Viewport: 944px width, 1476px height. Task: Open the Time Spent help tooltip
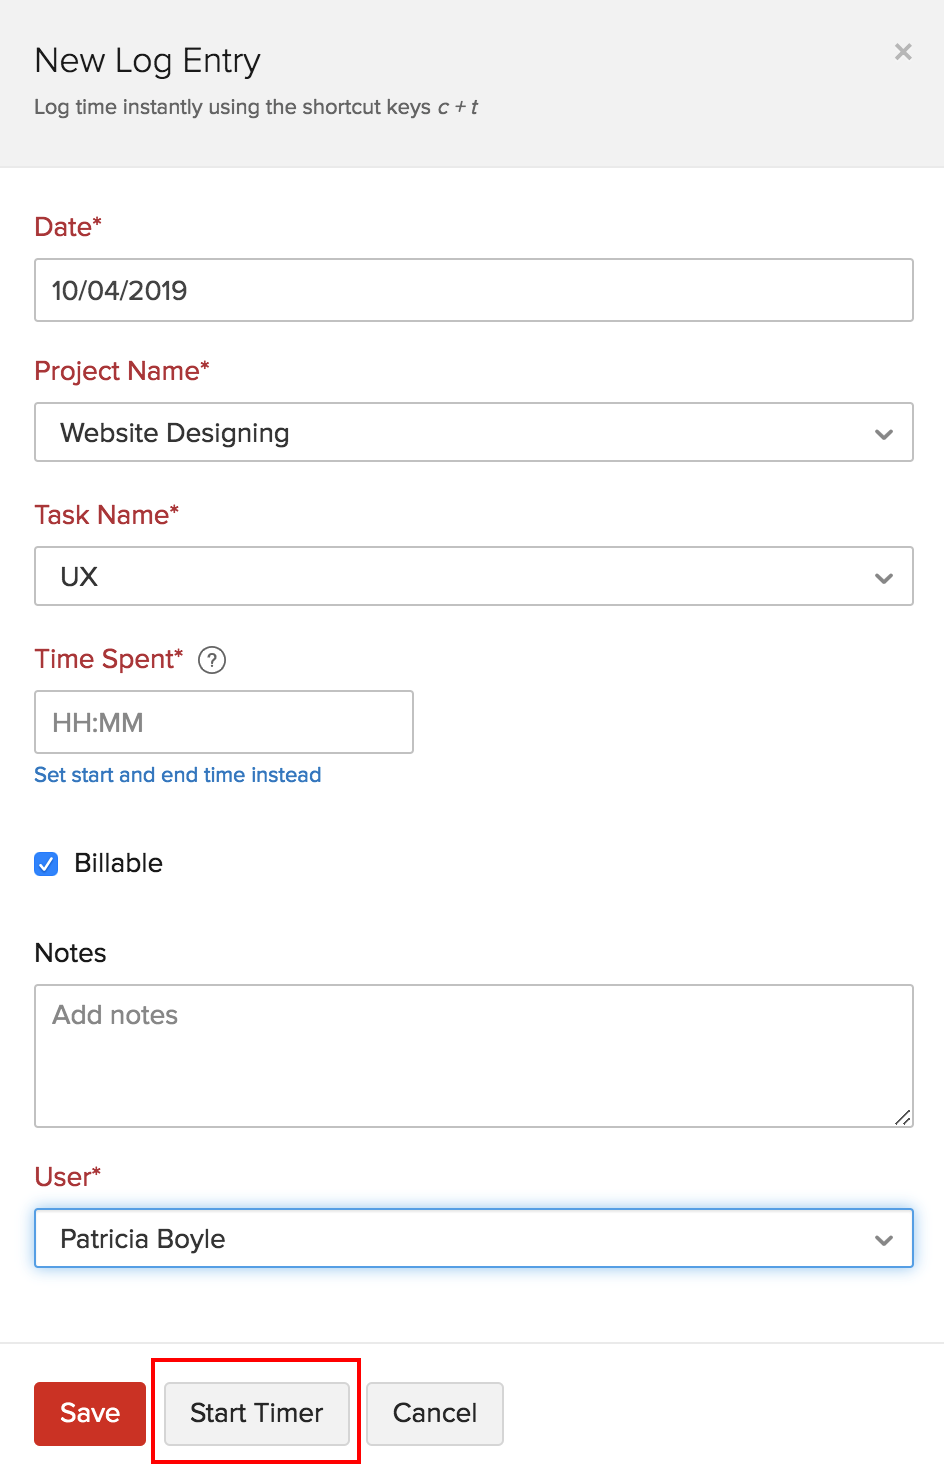[212, 660]
